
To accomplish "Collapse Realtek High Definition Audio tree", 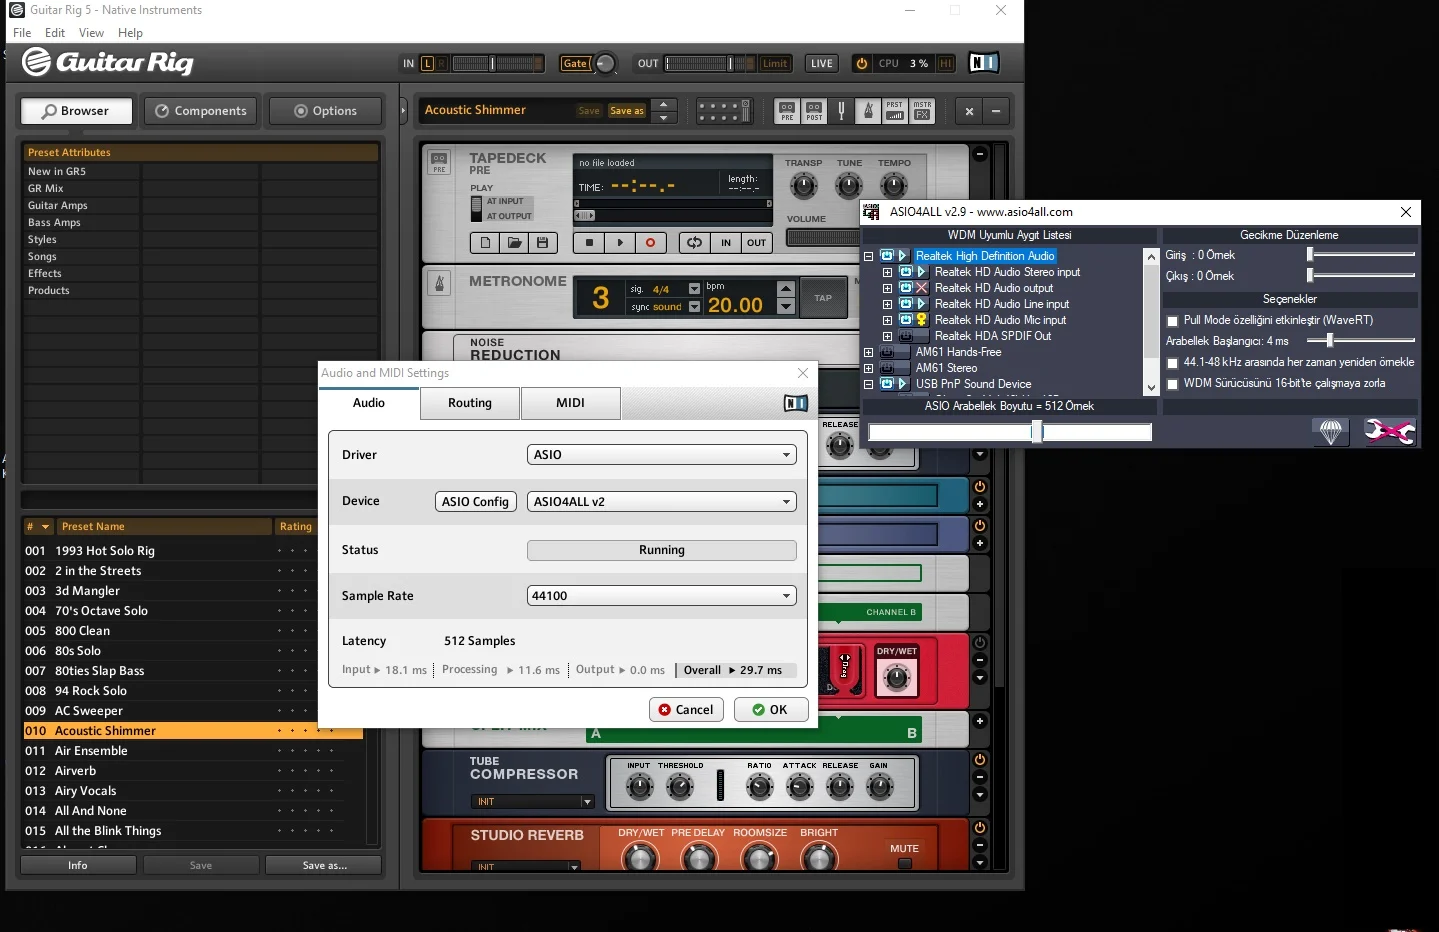I will pos(869,256).
